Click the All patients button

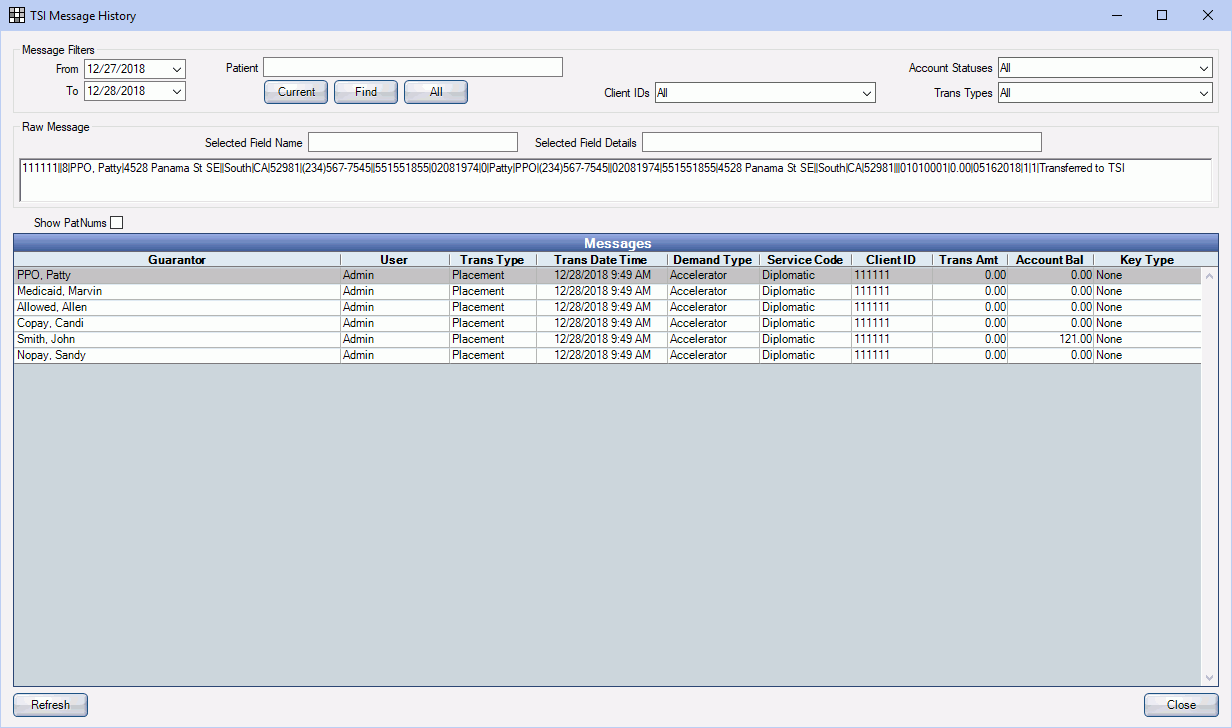[436, 92]
